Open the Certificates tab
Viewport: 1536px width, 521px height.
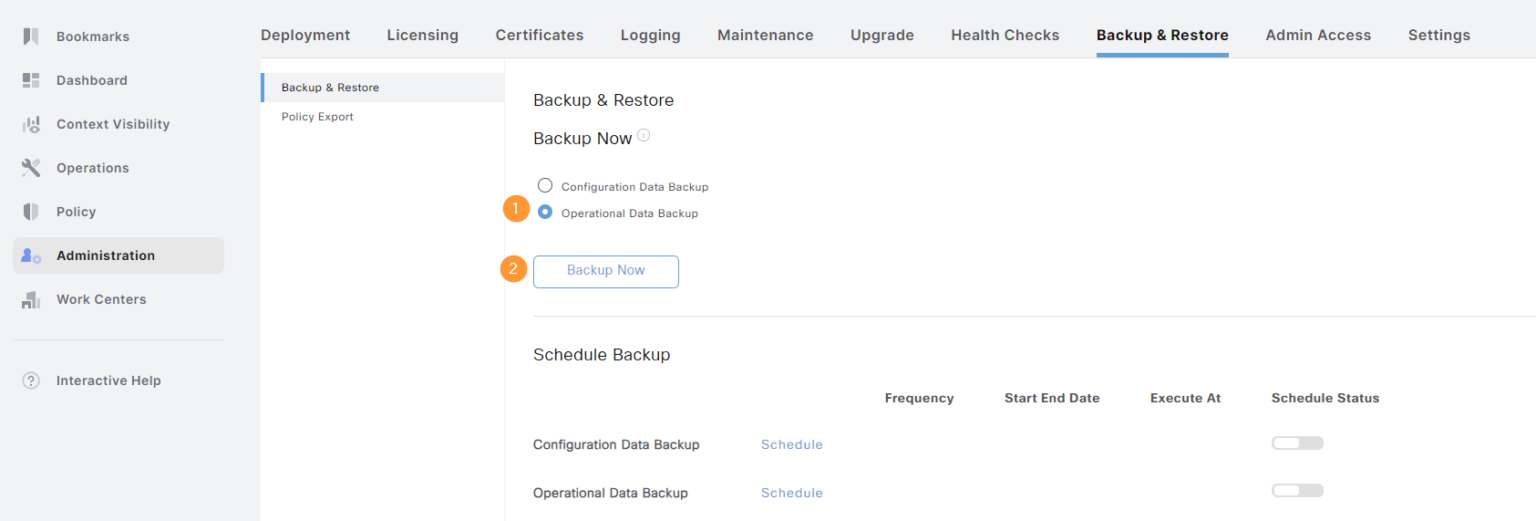[x=539, y=35]
